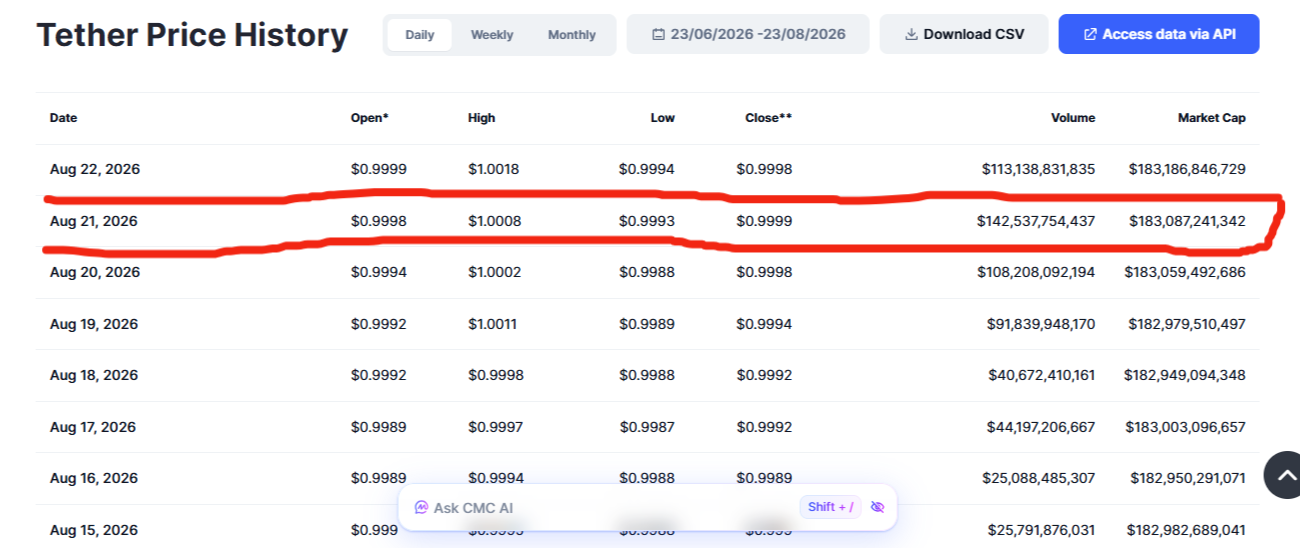
Task: Select the Aug 20, 2026 date cell
Action: pyautogui.click(x=95, y=272)
